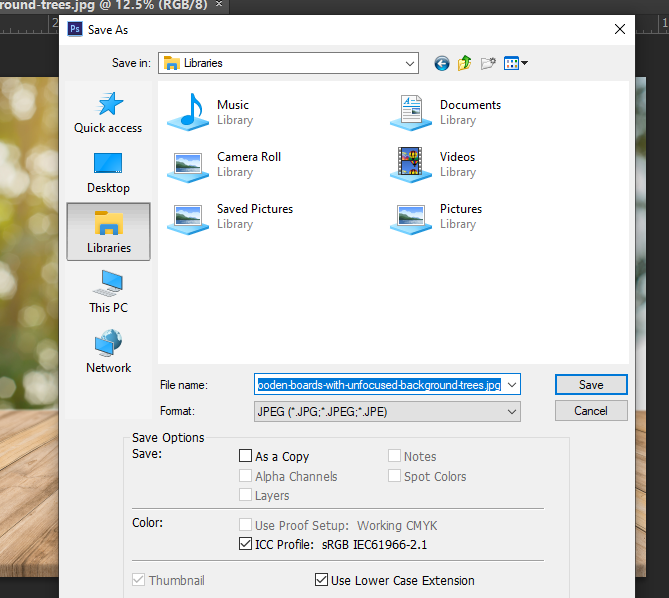Select Network in places sidebar
669x598 pixels.
(x=108, y=352)
